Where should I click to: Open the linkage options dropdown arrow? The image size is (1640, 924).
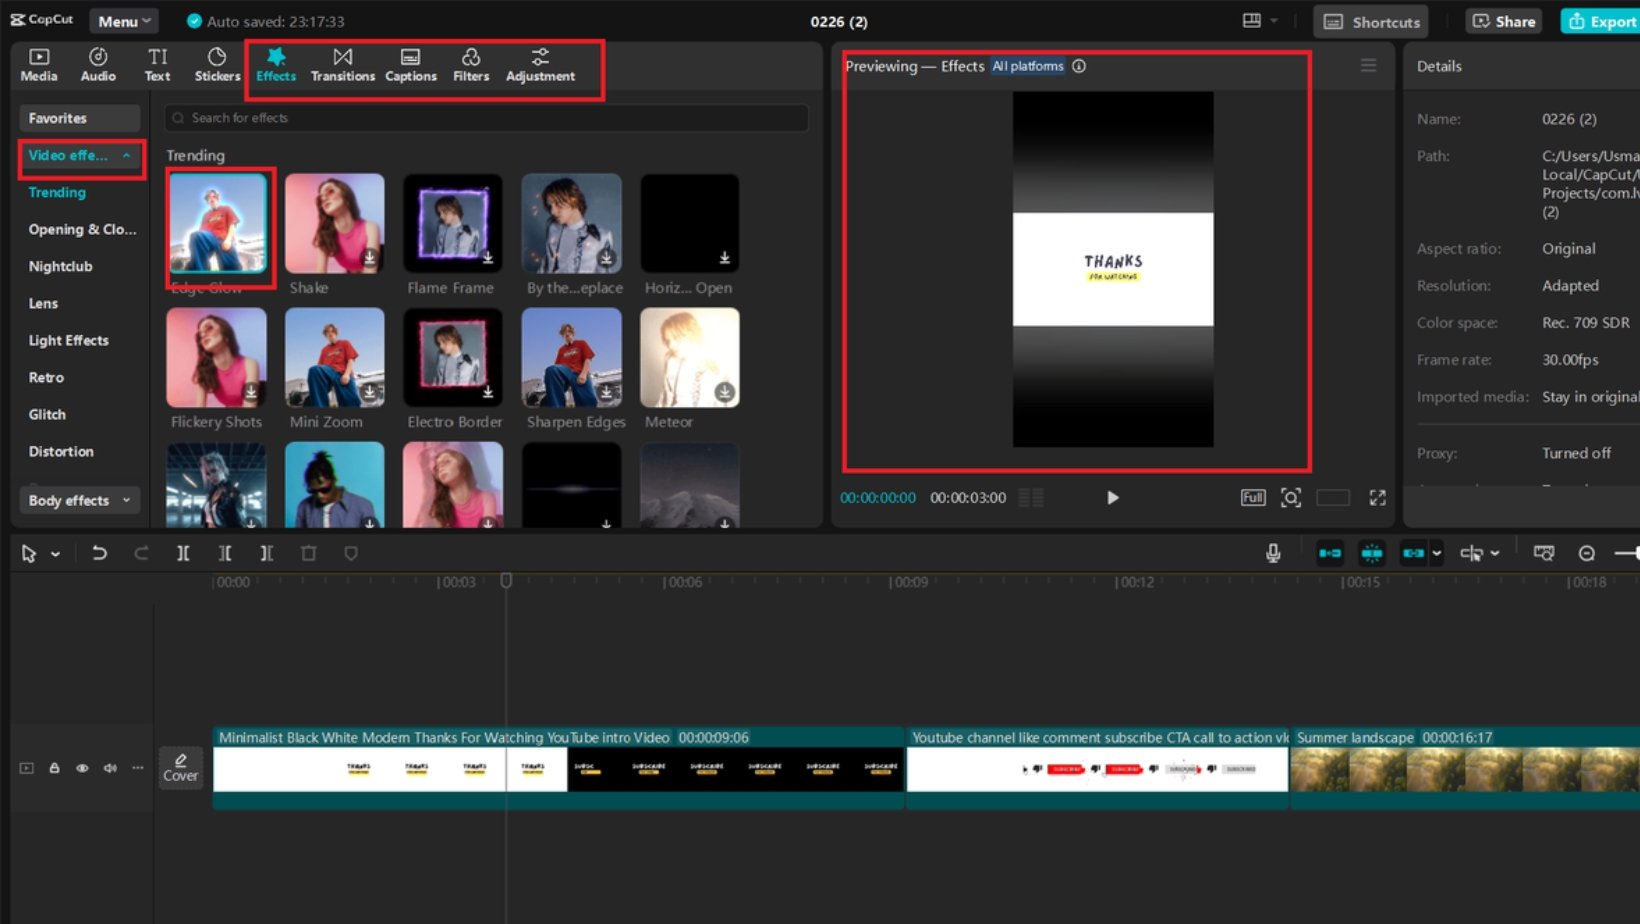point(1437,554)
